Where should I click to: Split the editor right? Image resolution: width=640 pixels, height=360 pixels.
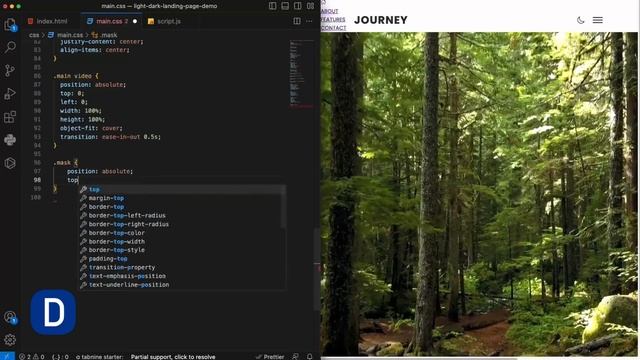(x=297, y=21)
